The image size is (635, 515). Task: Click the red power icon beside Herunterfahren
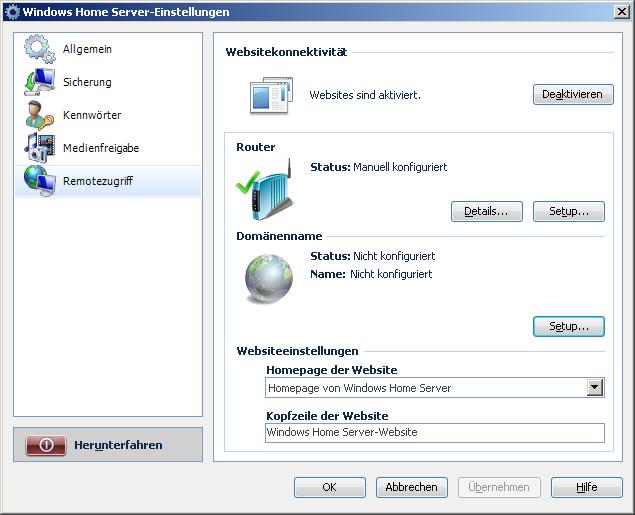(x=46, y=445)
